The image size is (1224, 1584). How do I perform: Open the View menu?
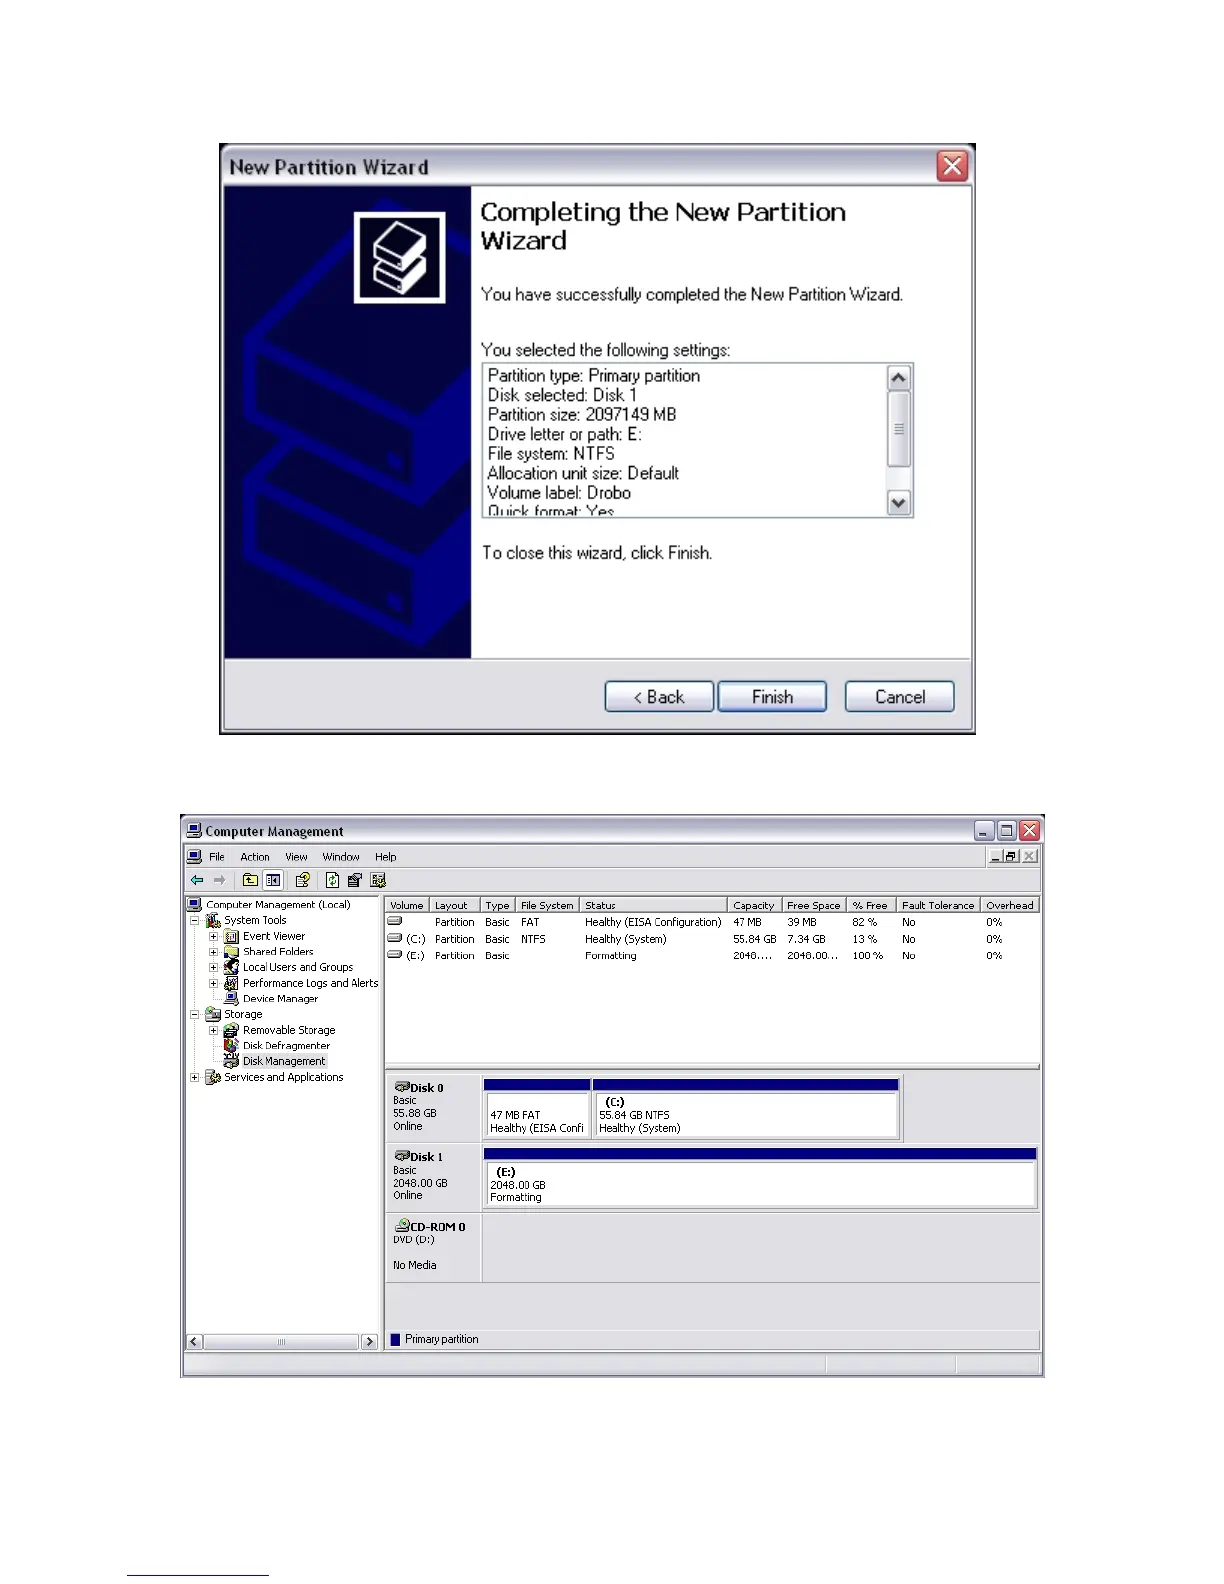(296, 857)
